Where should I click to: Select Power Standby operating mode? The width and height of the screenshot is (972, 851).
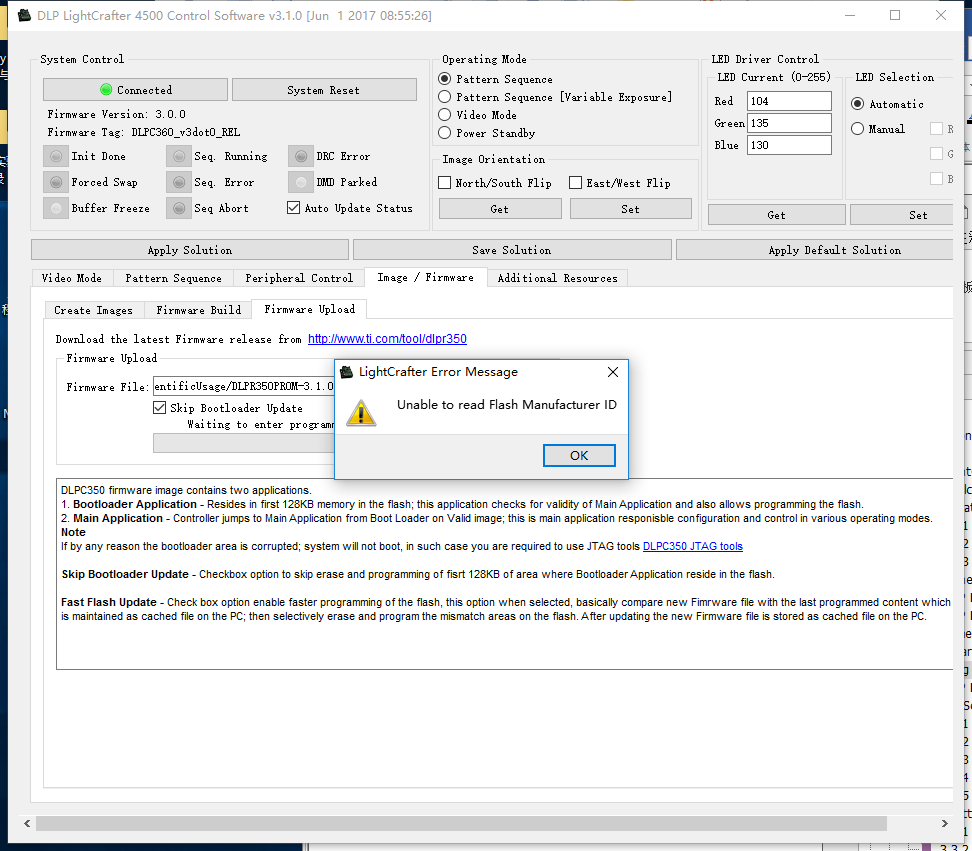pos(444,133)
